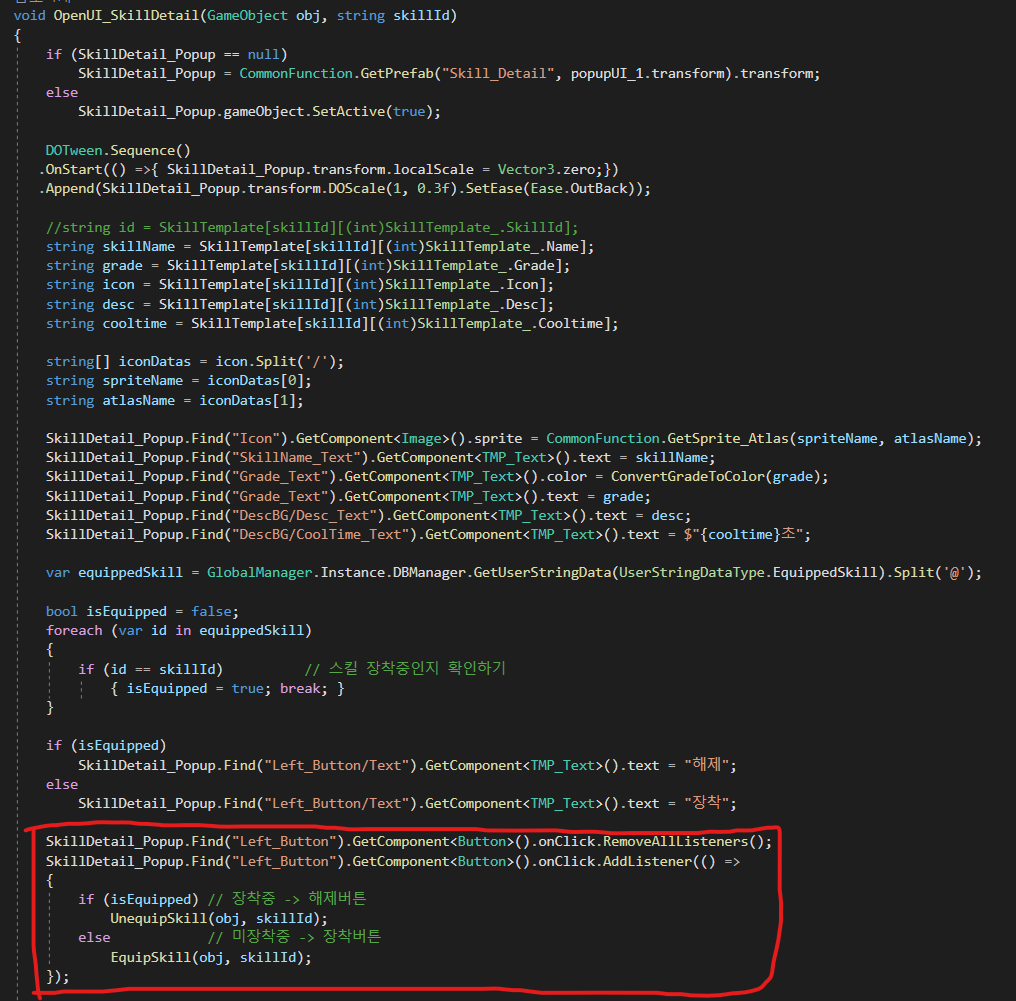Click the comment 미장착중 -> 장착버튼
Screen dimensions: 1016x1001
[295, 938]
